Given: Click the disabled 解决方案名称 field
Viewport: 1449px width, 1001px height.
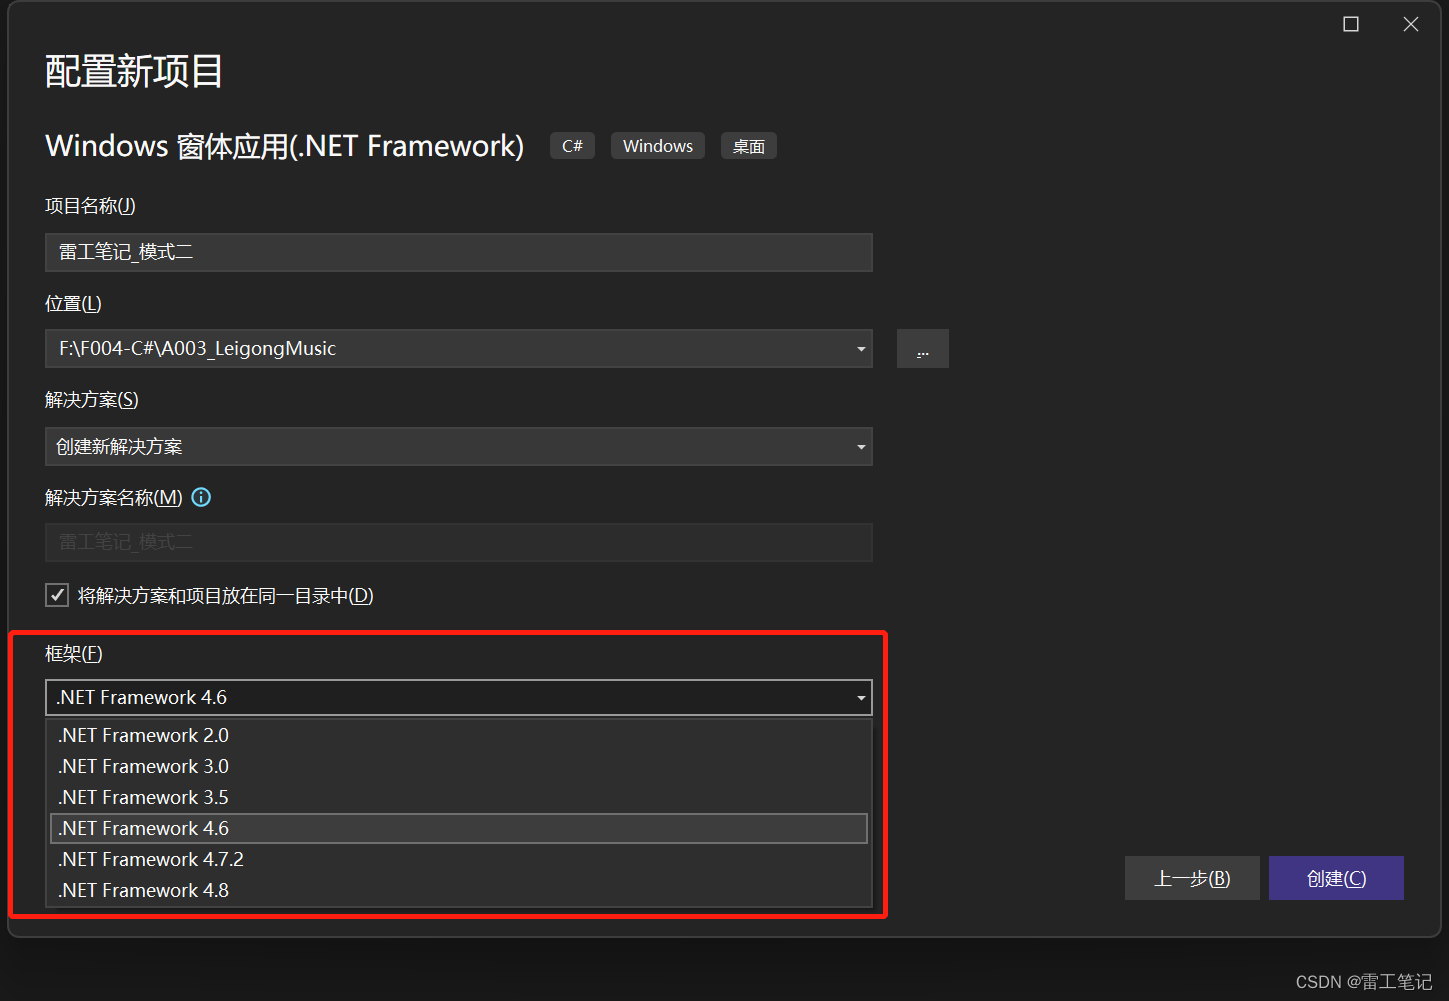Looking at the screenshot, I should [459, 542].
